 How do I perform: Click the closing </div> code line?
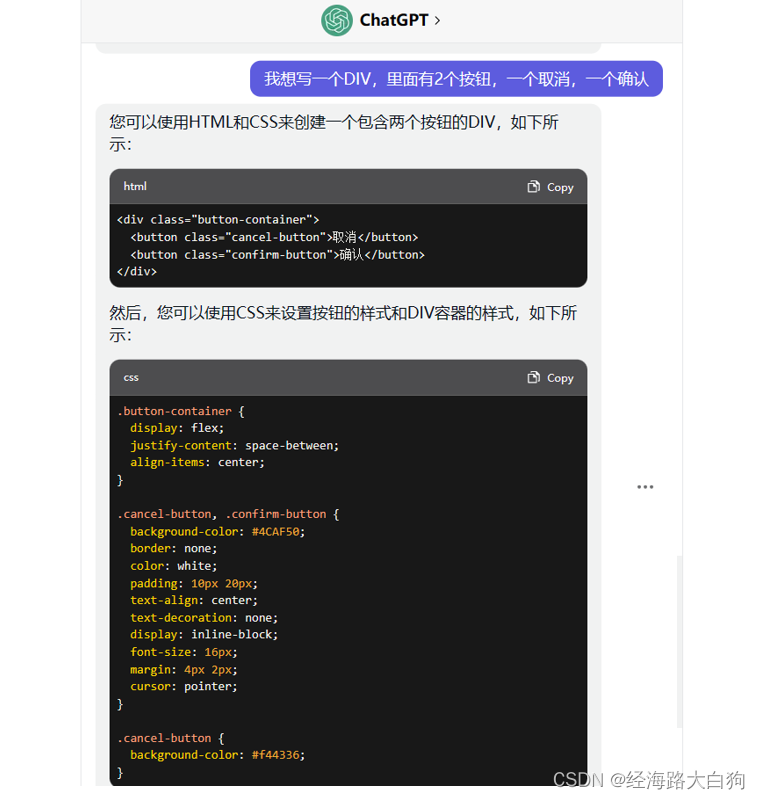(x=137, y=272)
